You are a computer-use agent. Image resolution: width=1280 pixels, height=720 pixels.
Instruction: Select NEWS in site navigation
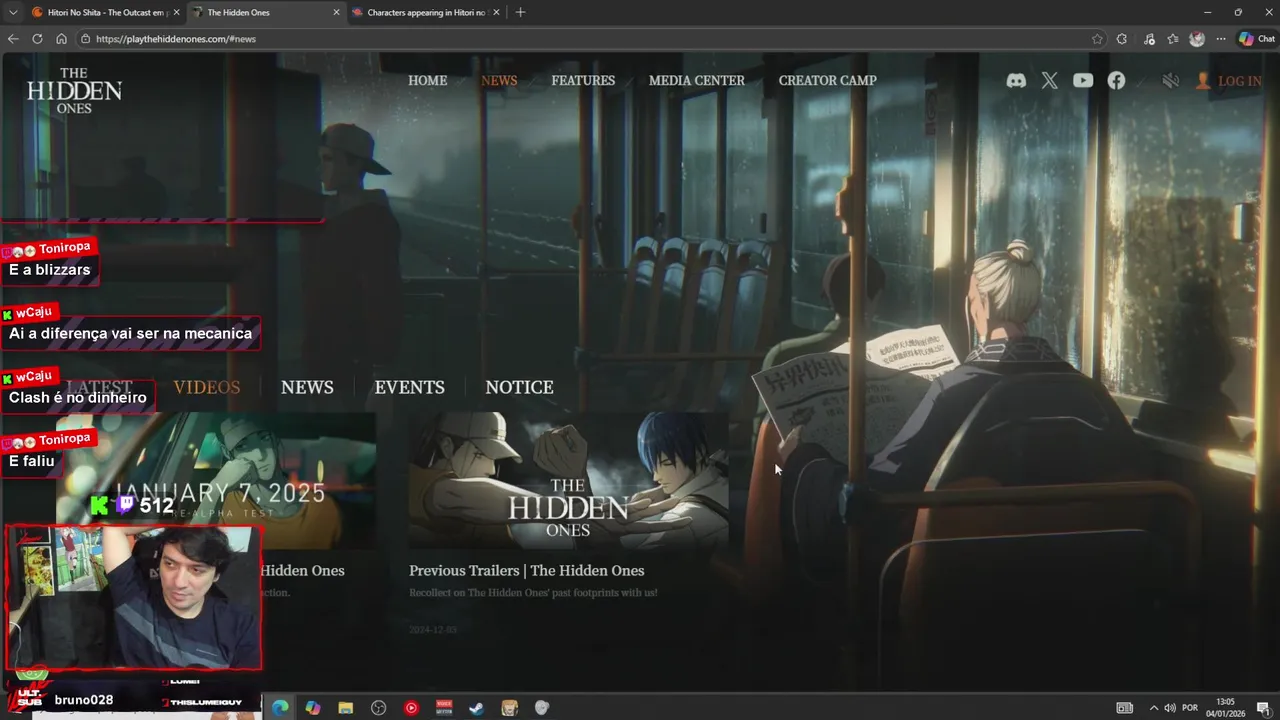(499, 81)
